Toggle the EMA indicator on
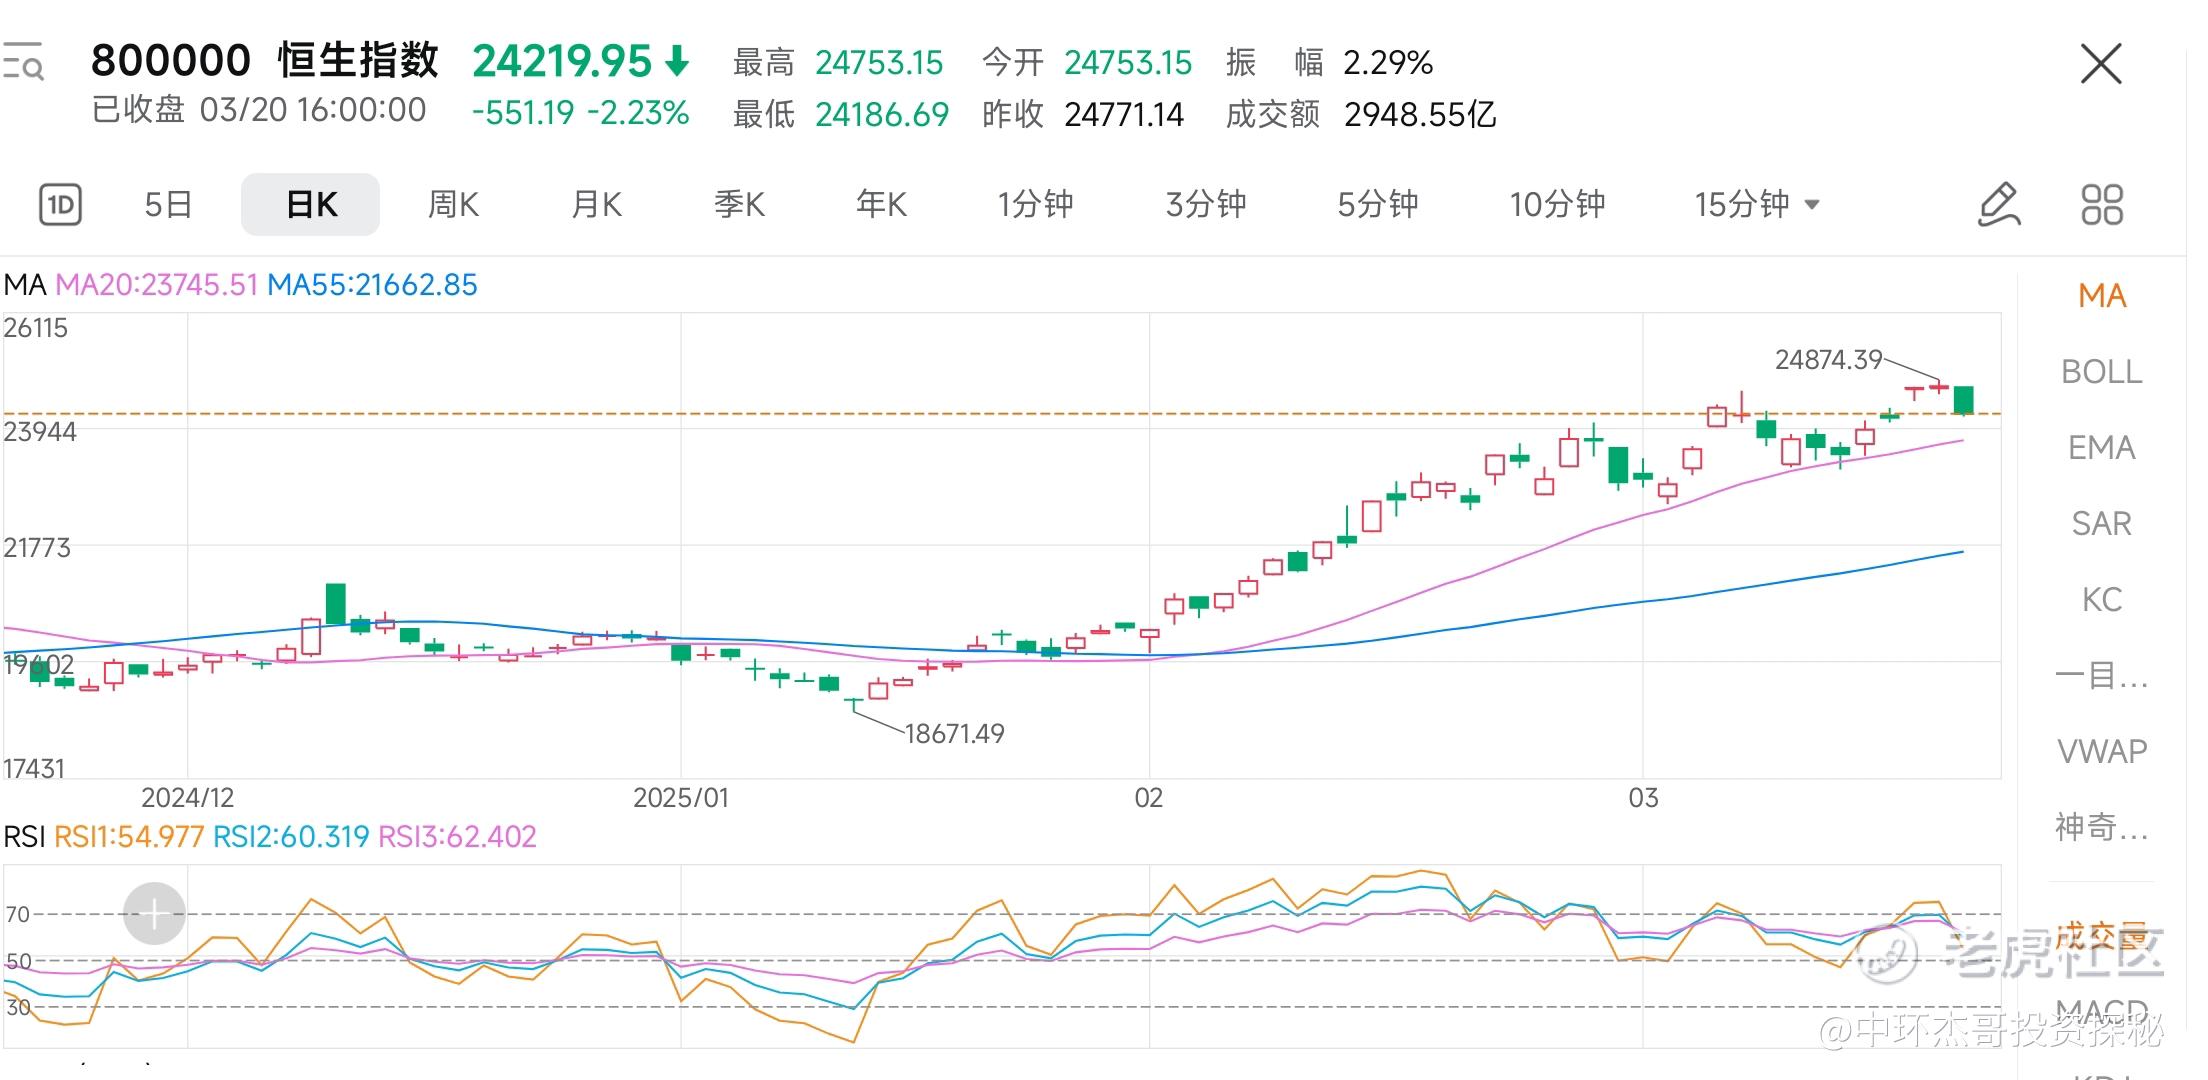Screen dimensions: 2208x1080 coord(2101,448)
